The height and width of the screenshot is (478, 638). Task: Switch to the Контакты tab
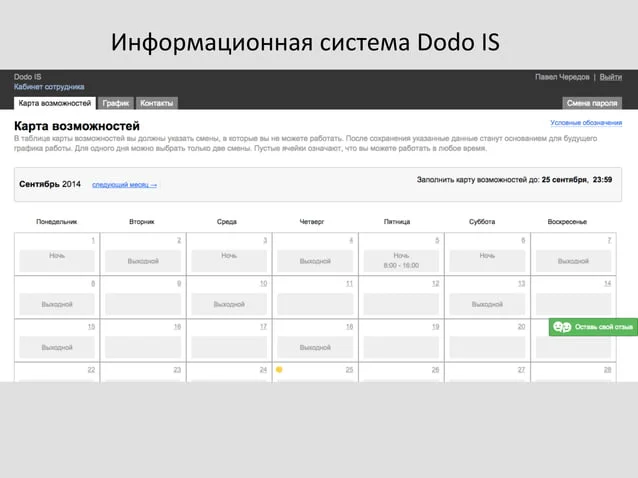[157, 103]
